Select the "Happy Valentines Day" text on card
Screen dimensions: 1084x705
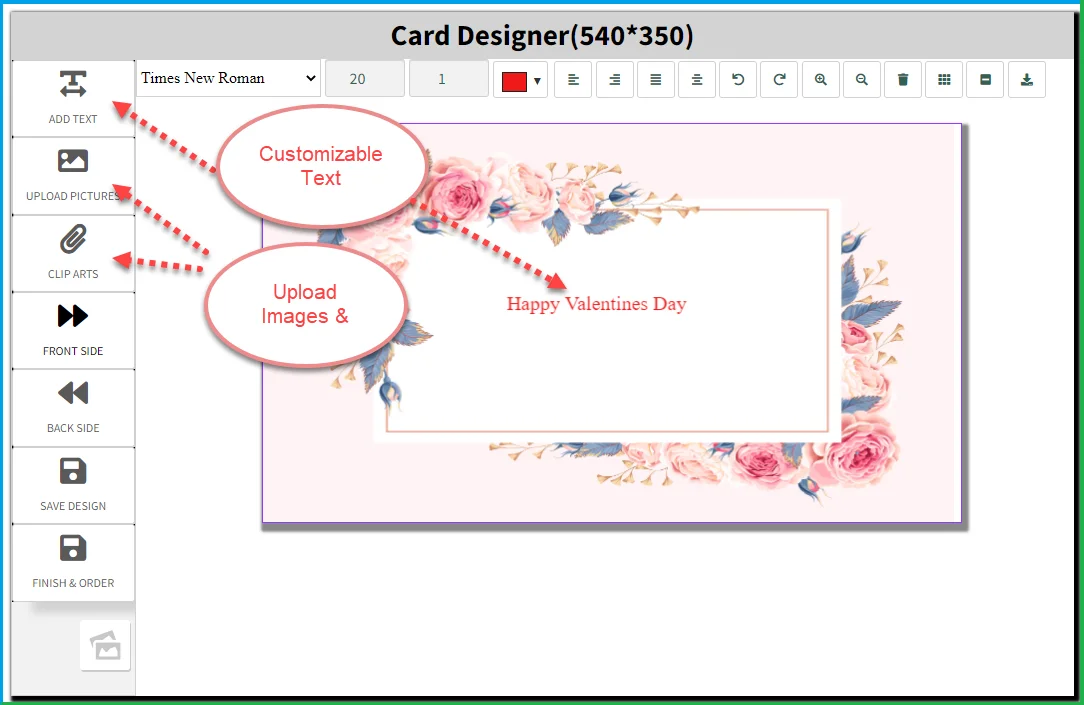coord(596,304)
